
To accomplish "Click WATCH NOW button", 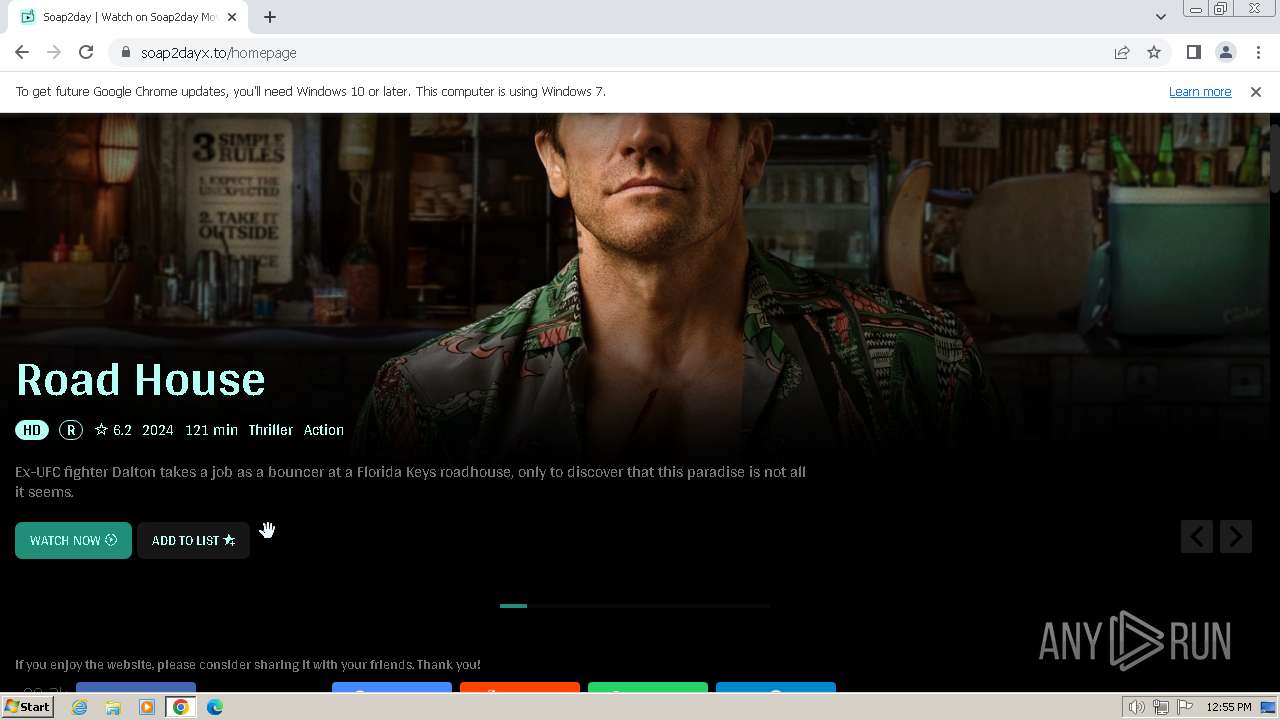I will [x=73, y=540].
